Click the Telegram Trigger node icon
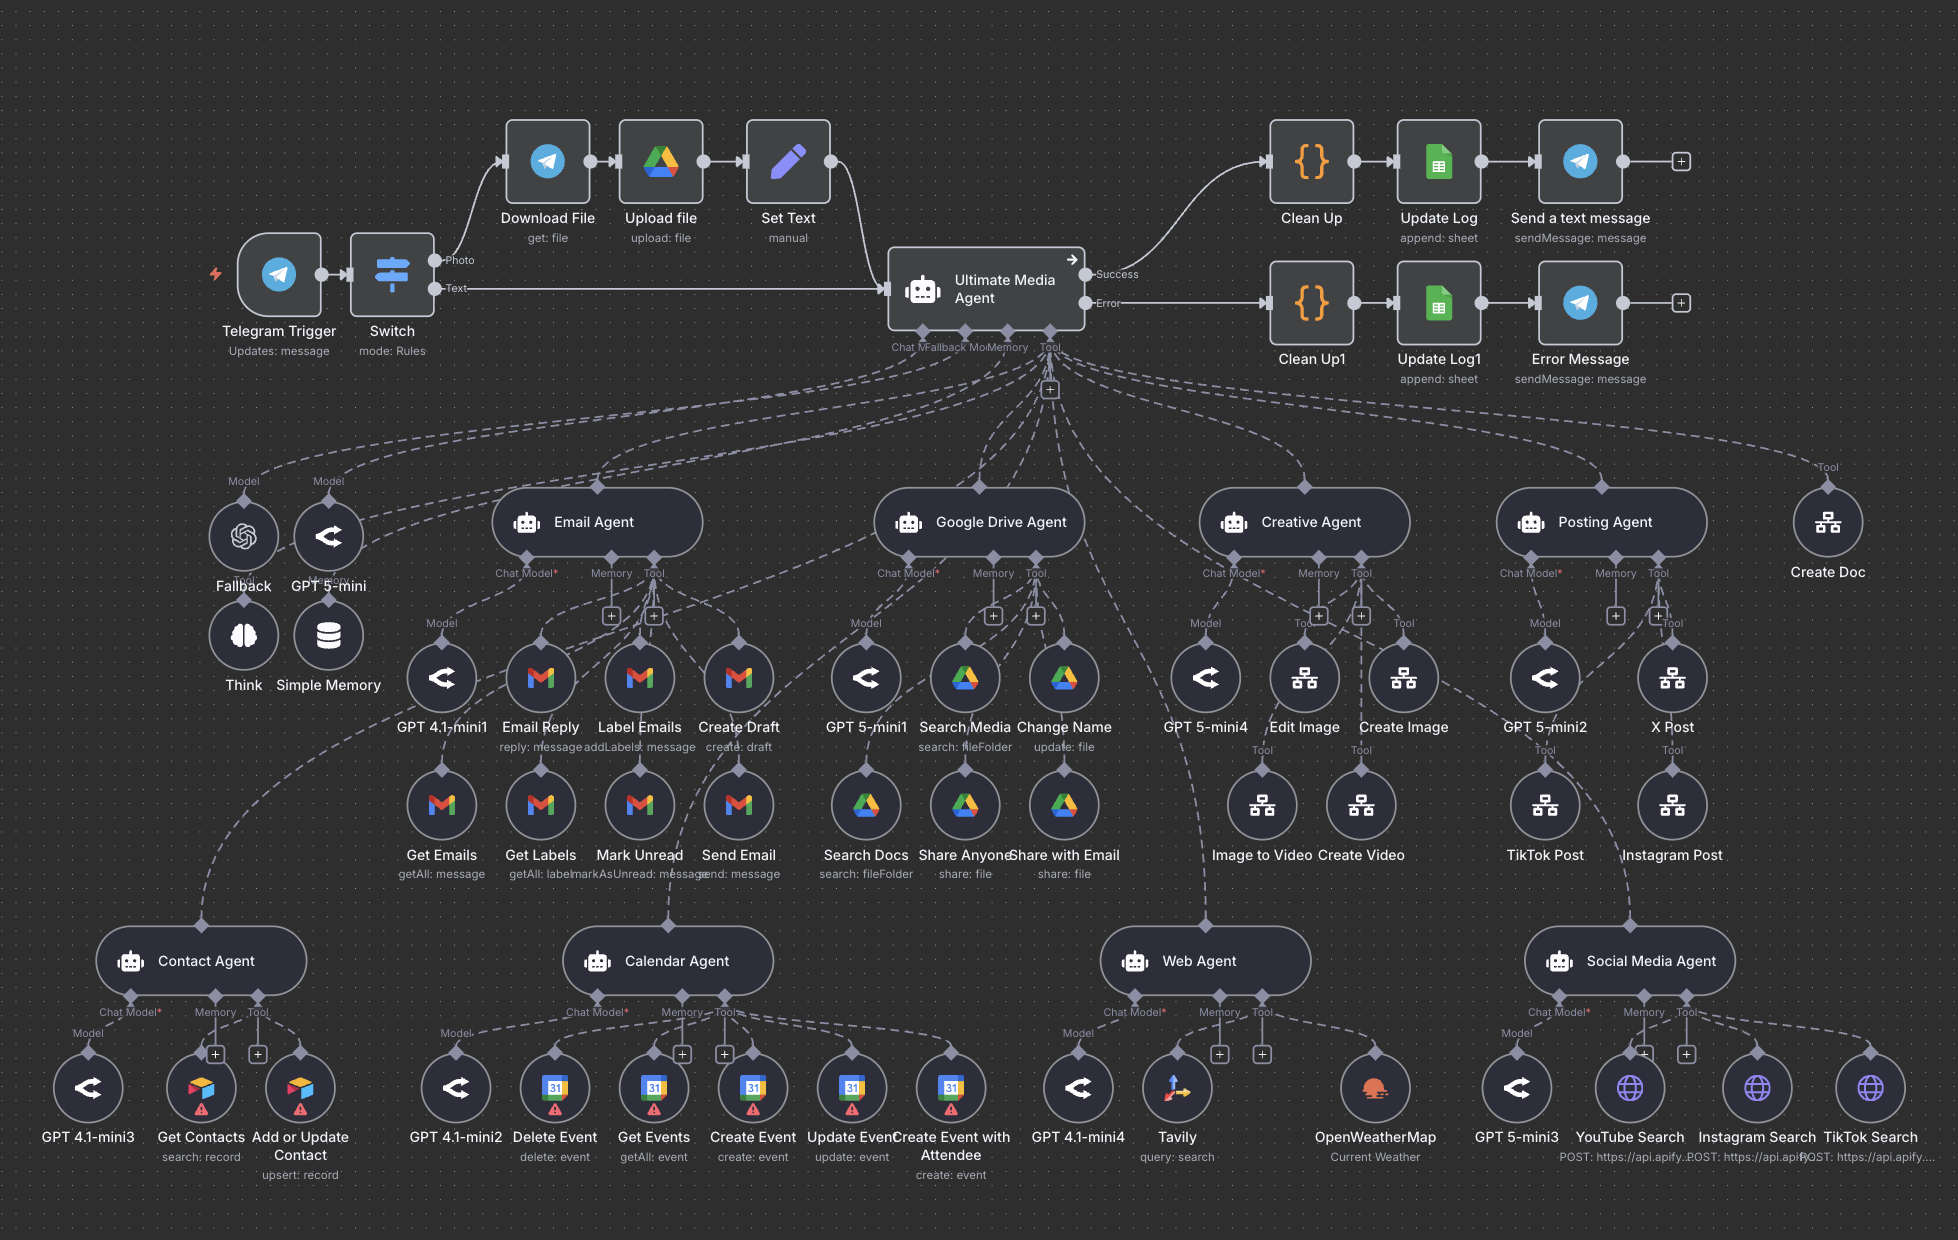The image size is (1958, 1240). (279, 274)
